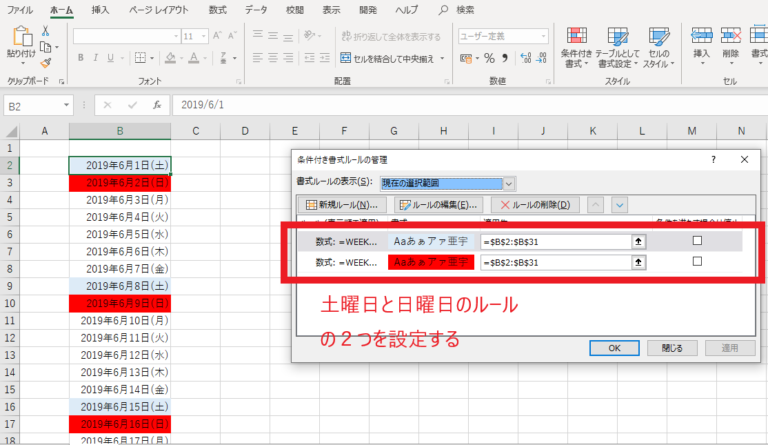Screen dimensions: 768x445
Task: Click 新規ルール button
Action: [342, 205]
